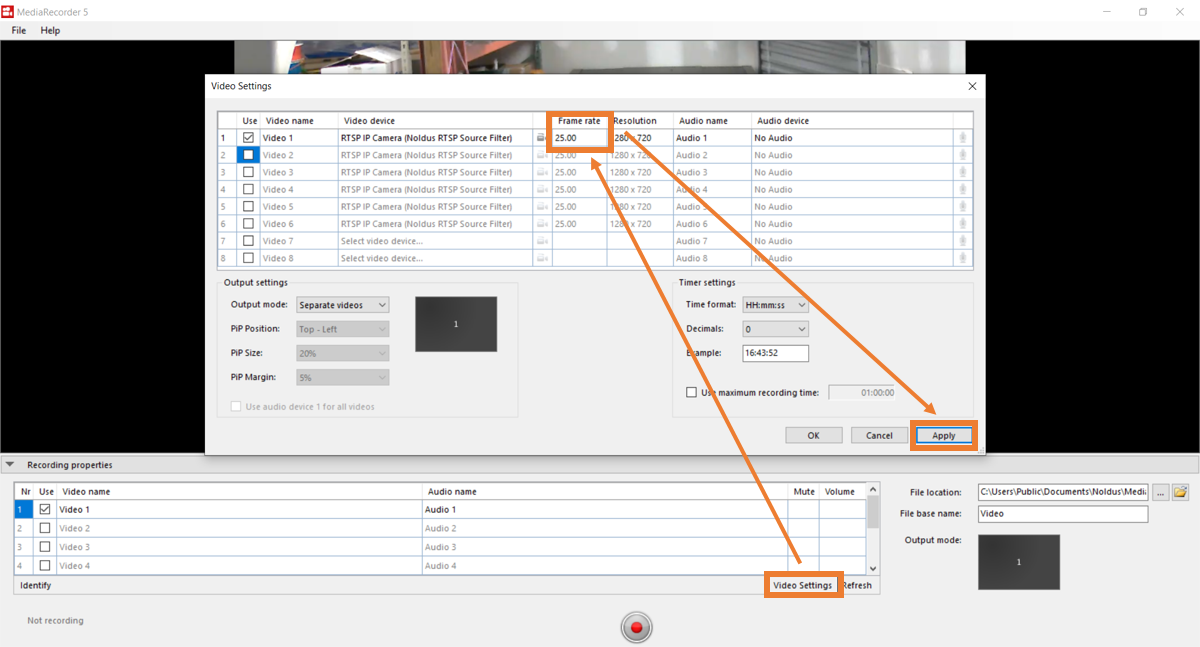The width and height of the screenshot is (1200, 647).
Task: Open the Output mode dropdown
Action: (342, 305)
